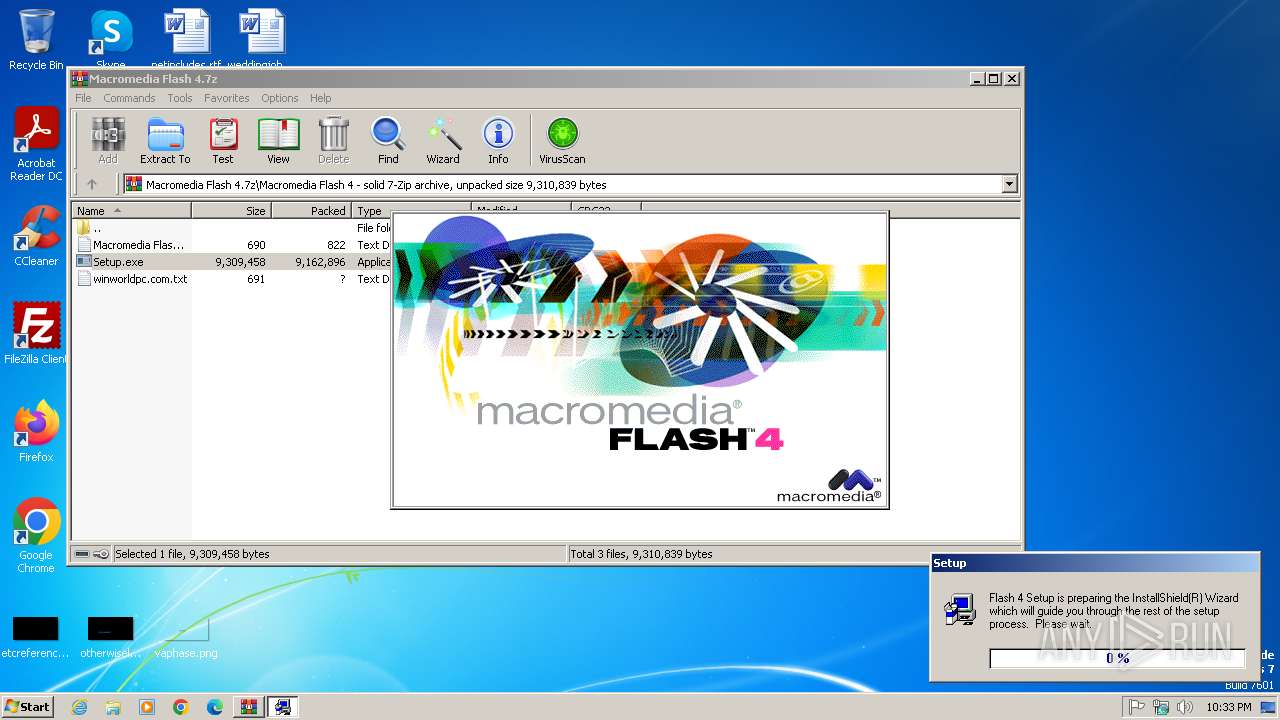Switch to Setup installer taskbar button

283,707
